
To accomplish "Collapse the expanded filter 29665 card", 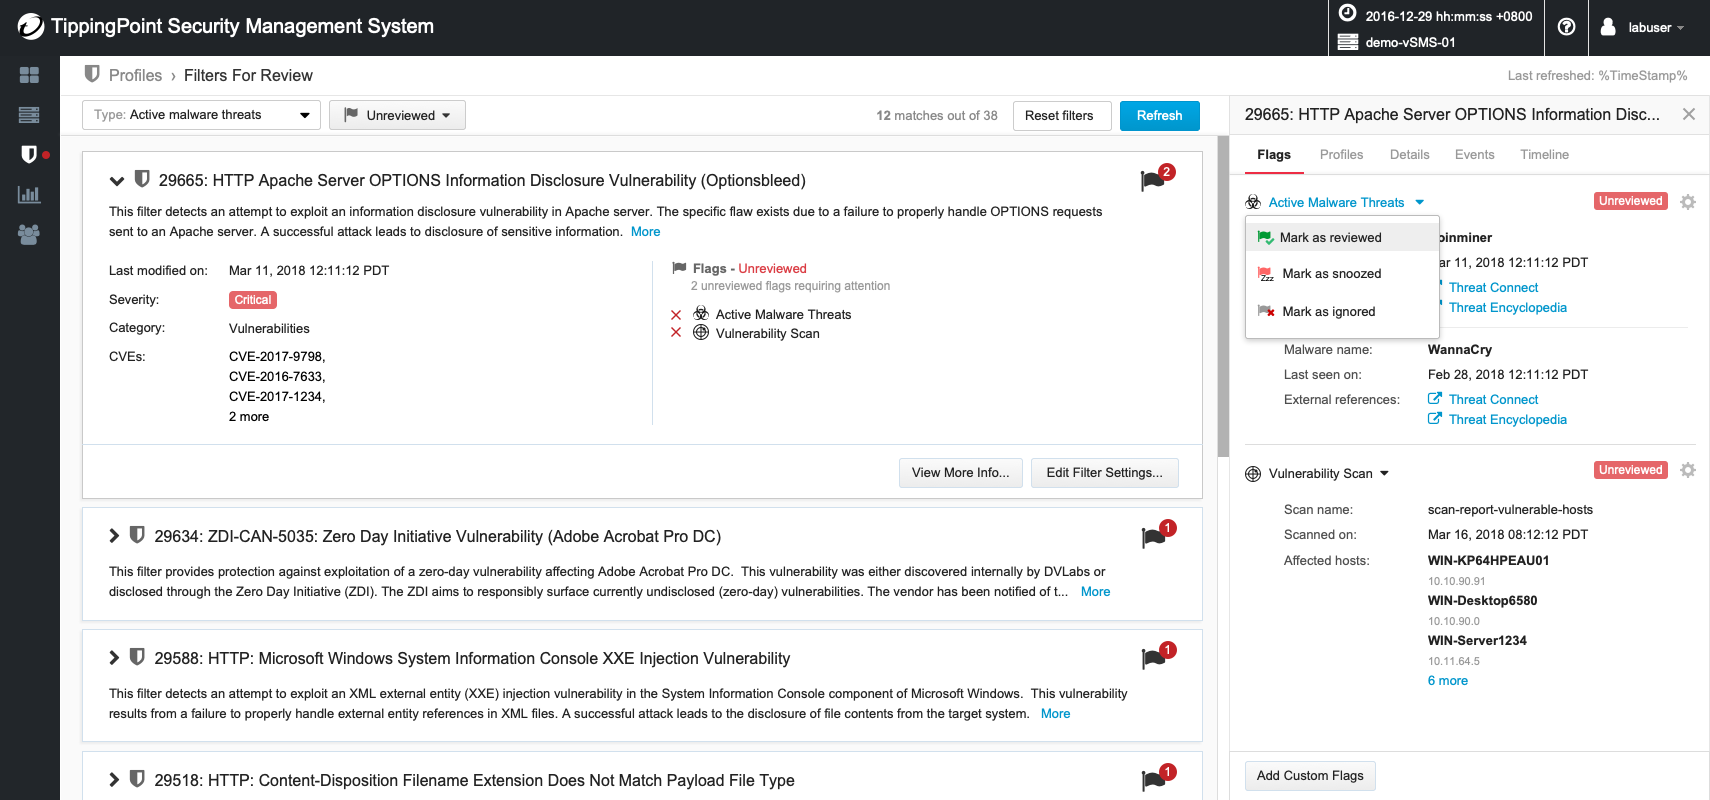I will pos(117,181).
